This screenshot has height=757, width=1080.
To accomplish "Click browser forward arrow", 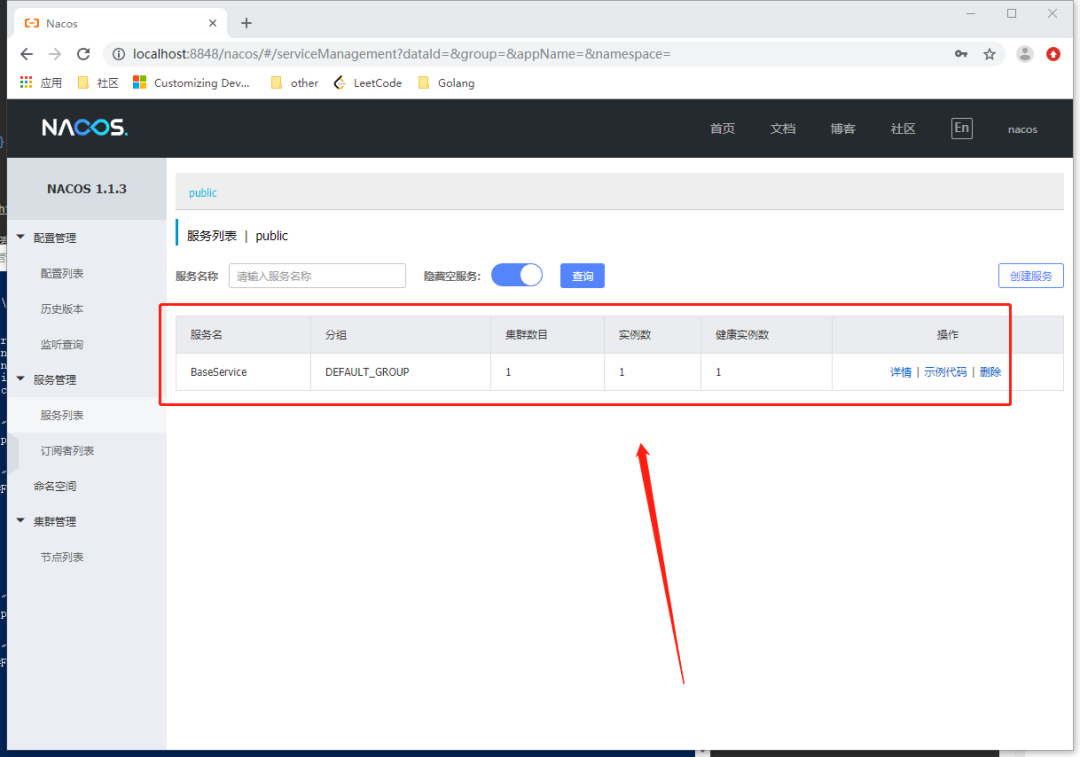I will 55,54.
